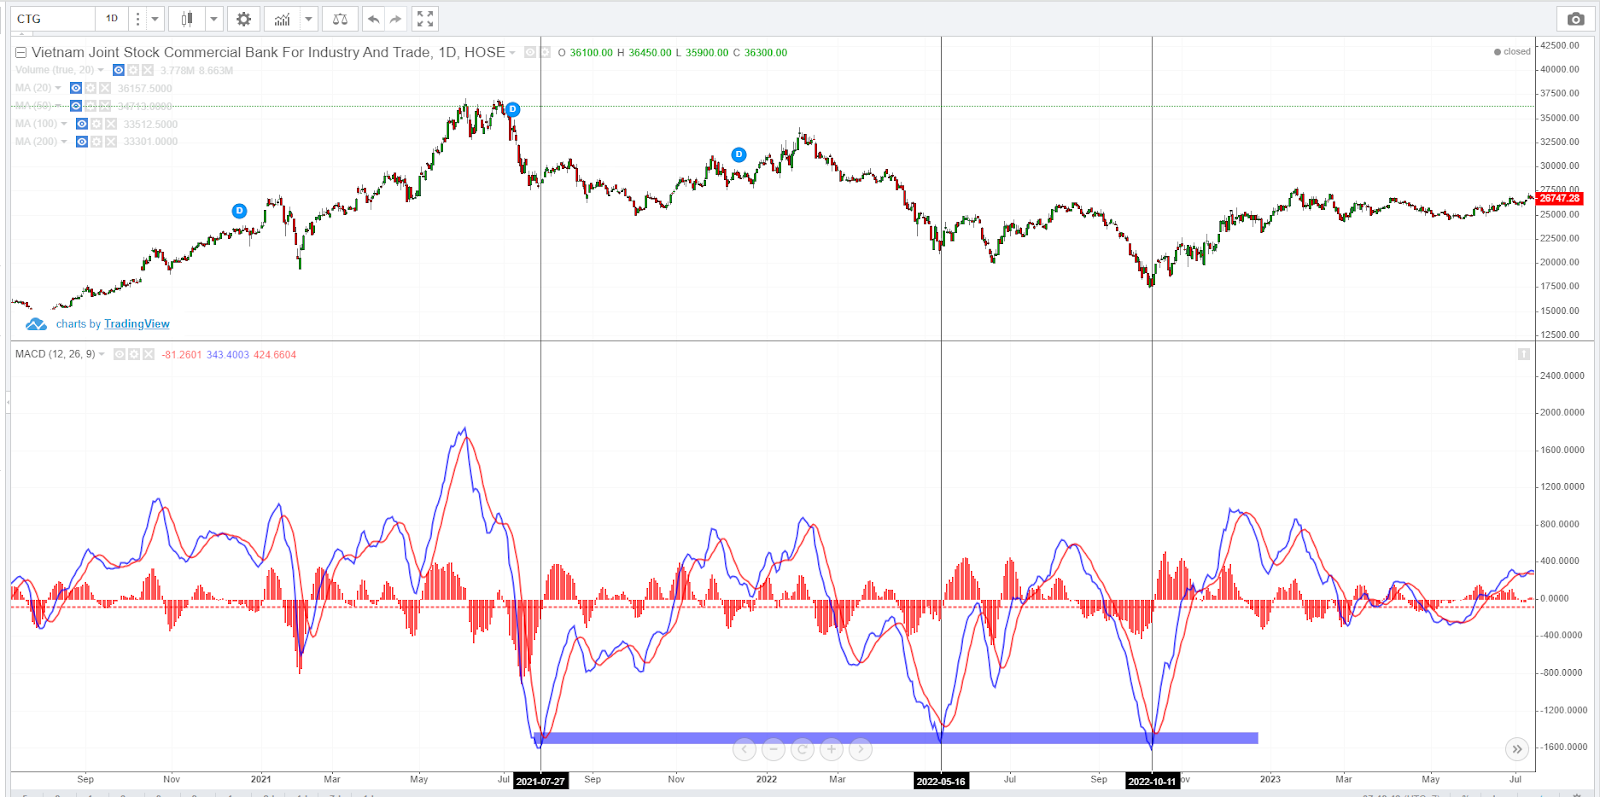The width and height of the screenshot is (1600, 797).
Task: Open the candlestick chart style button
Action: point(187,19)
